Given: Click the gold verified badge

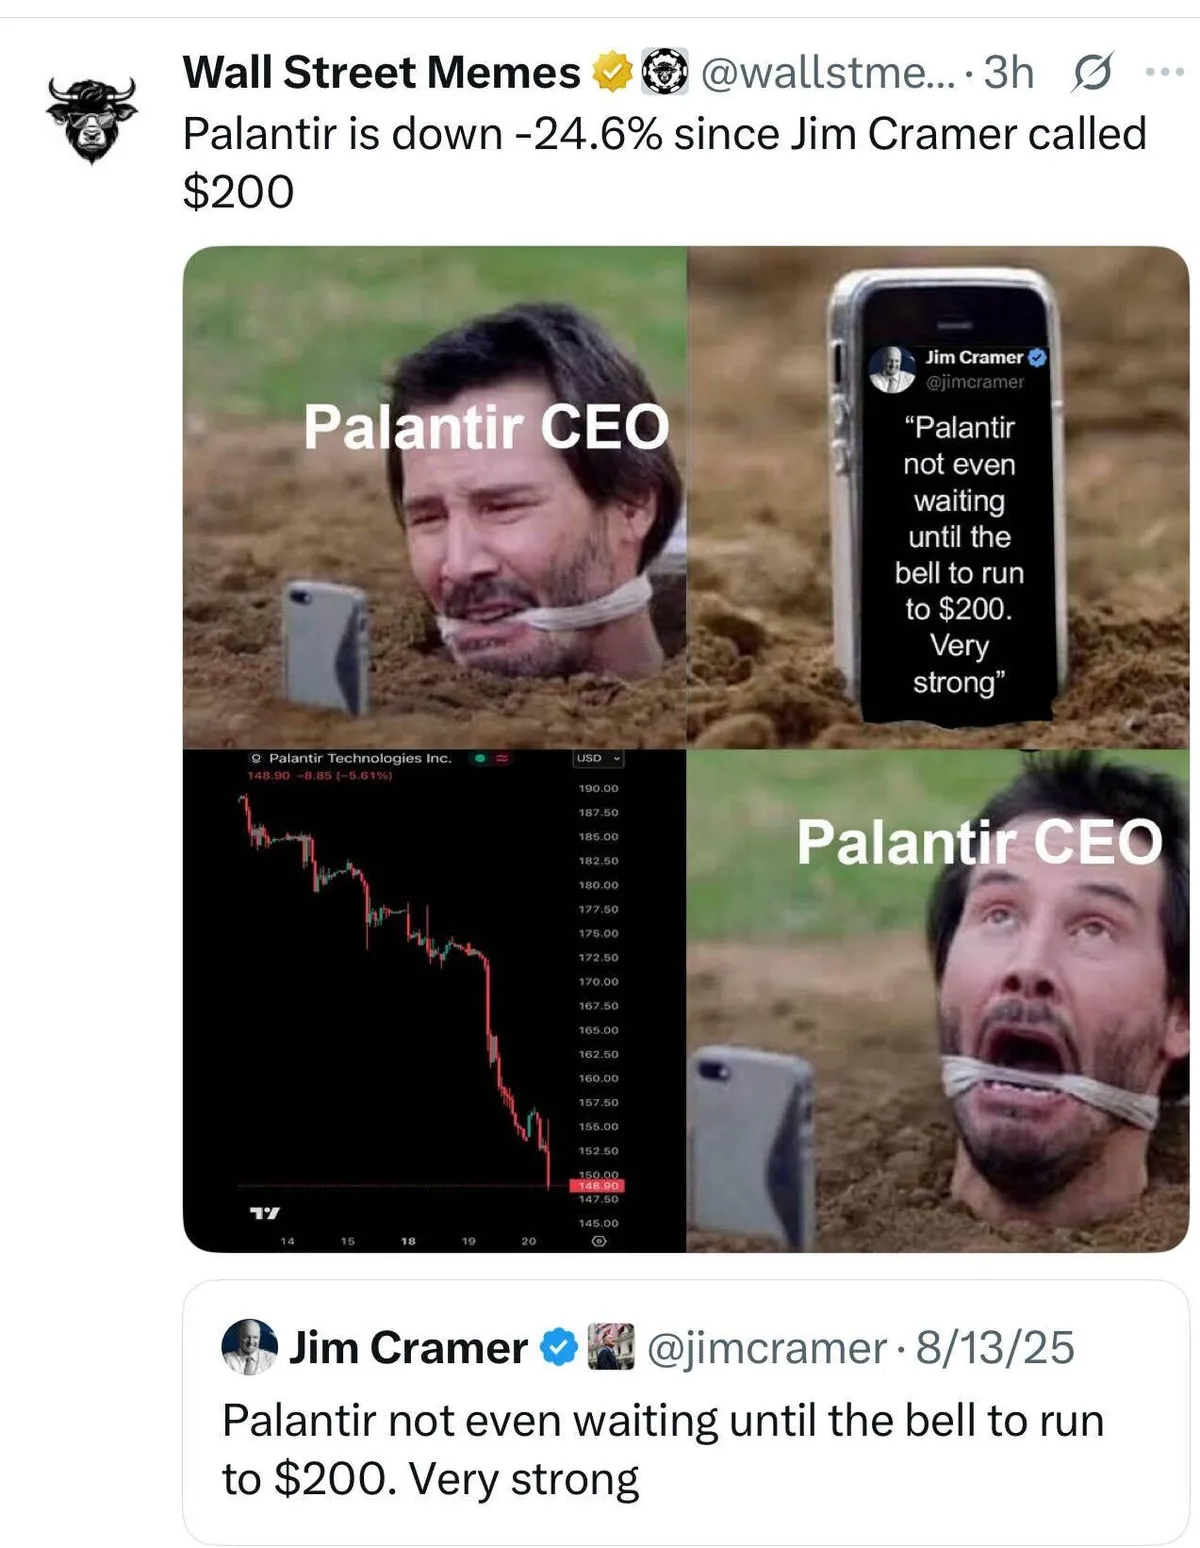Looking at the screenshot, I should pos(611,73).
